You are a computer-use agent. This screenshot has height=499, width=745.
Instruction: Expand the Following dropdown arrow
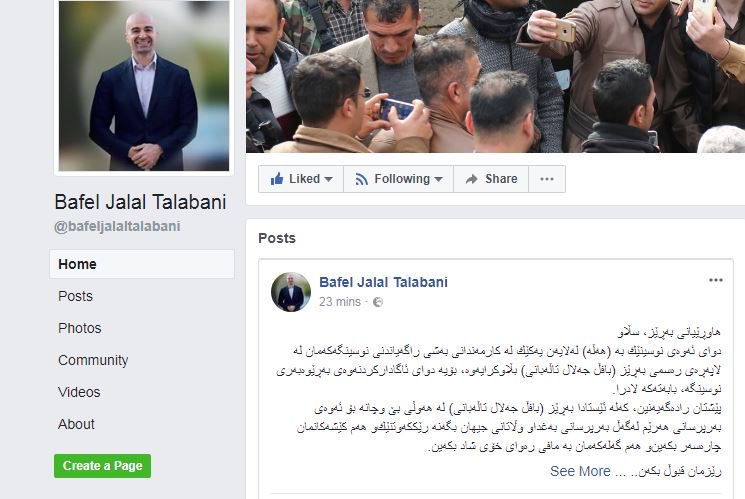tap(439, 179)
